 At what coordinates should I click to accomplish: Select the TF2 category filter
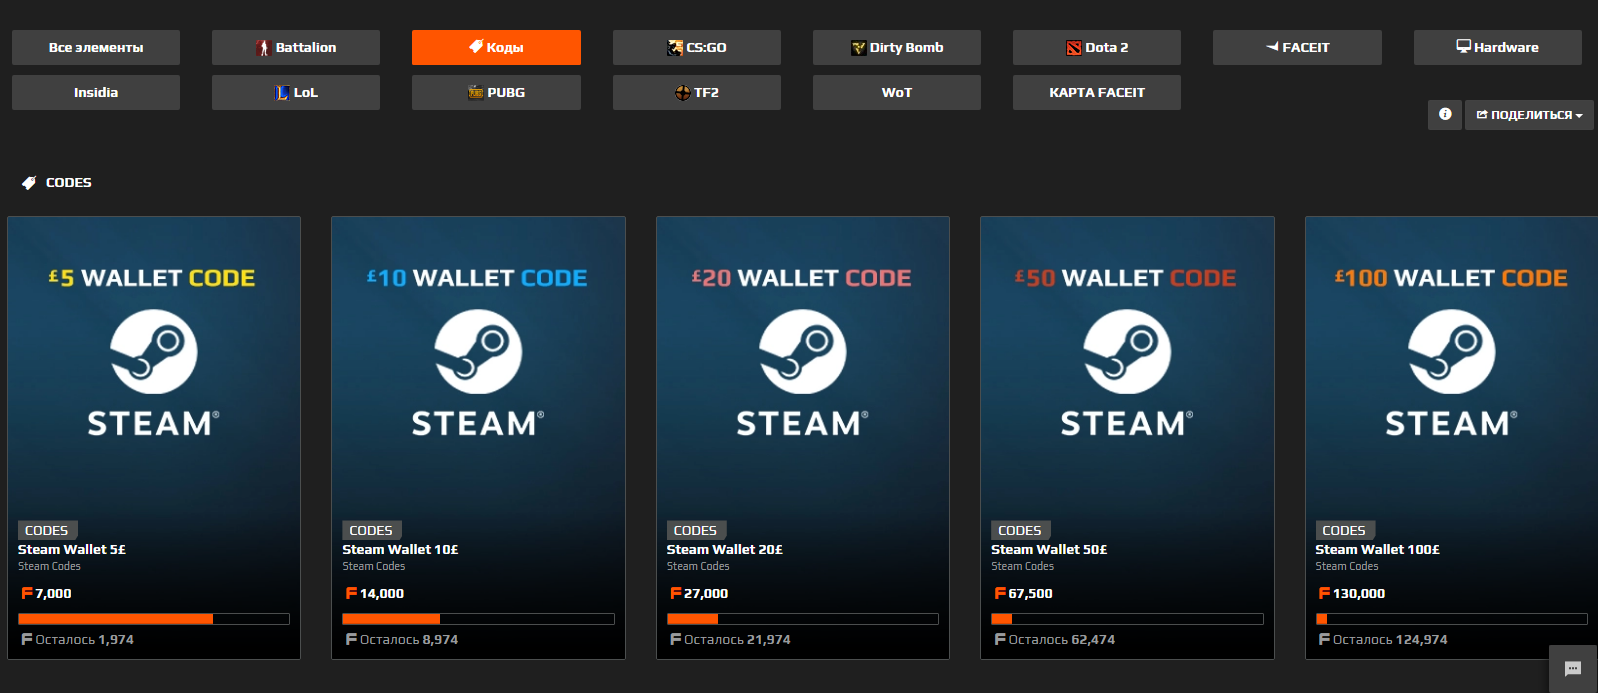(x=697, y=92)
